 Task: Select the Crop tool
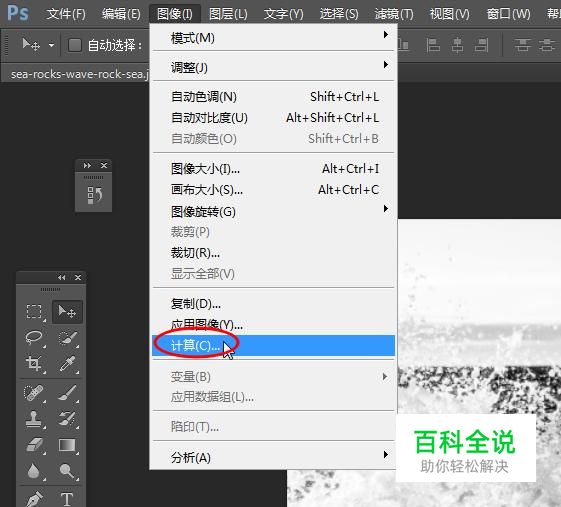point(34,363)
